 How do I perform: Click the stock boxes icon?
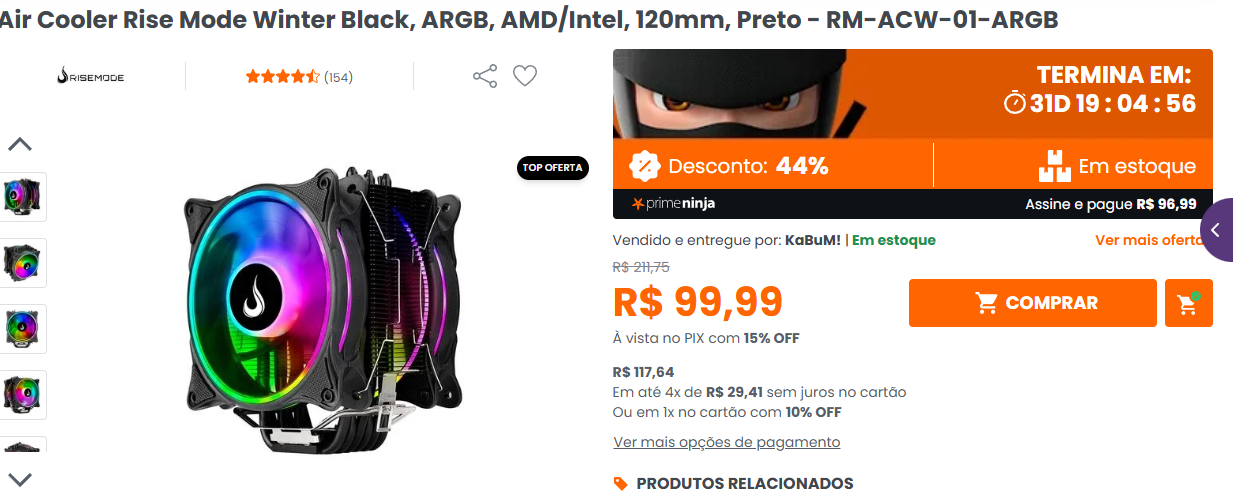pos(1054,166)
